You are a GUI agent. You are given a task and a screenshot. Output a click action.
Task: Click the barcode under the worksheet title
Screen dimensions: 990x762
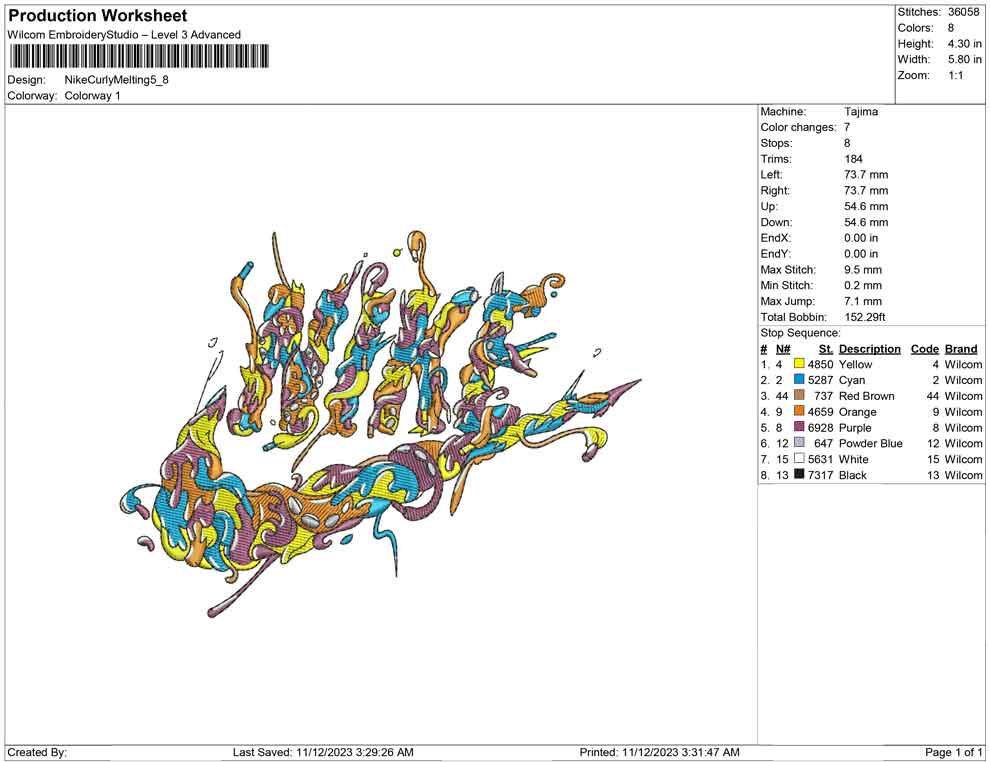tap(139, 56)
